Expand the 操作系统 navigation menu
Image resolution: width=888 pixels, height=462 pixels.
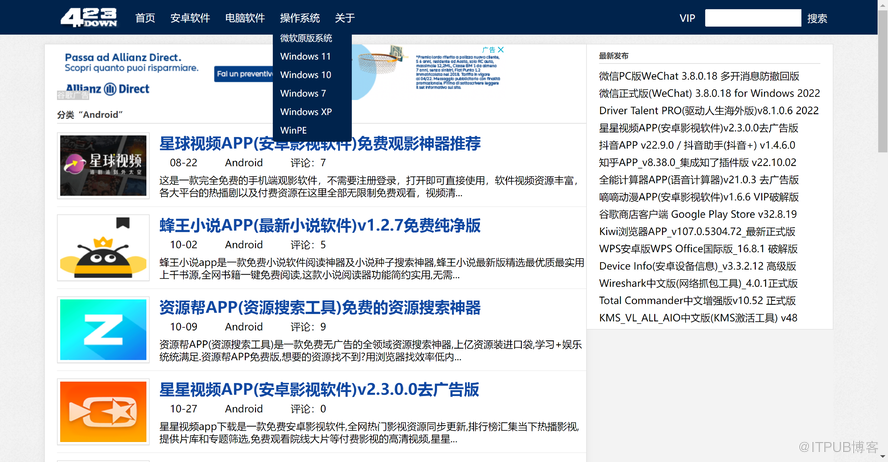tap(300, 18)
